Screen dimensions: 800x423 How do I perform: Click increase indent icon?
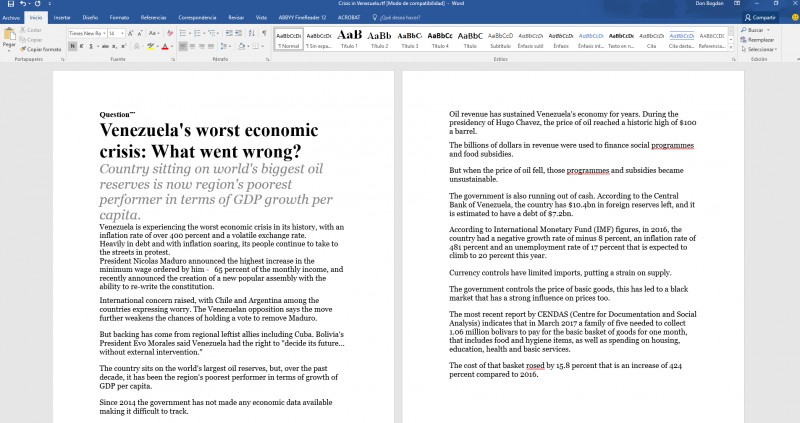[x=239, y=33]
